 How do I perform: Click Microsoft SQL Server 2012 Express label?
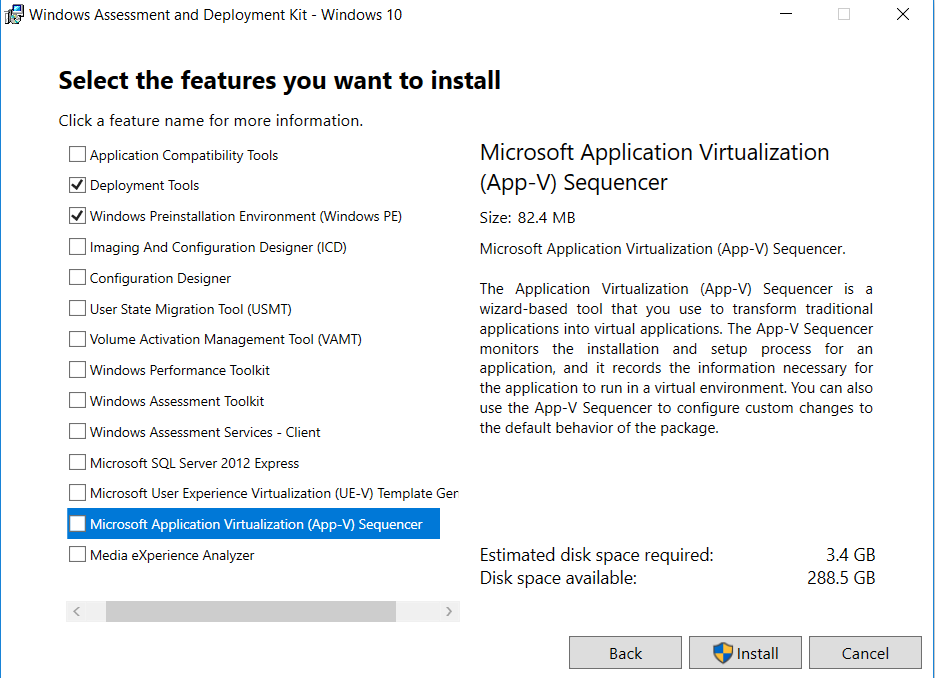(x=194, y=463)
